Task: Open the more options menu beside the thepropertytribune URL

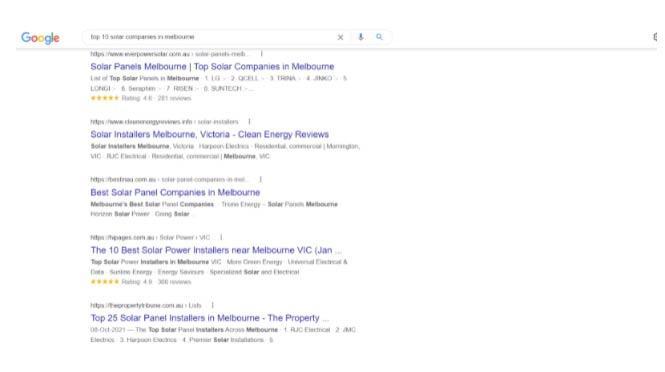Action: pyautogui.click(x=212, y=305)
